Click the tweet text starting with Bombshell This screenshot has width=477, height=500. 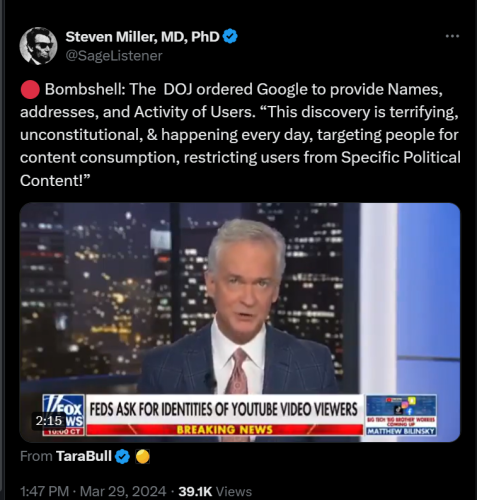pos(240,135)
